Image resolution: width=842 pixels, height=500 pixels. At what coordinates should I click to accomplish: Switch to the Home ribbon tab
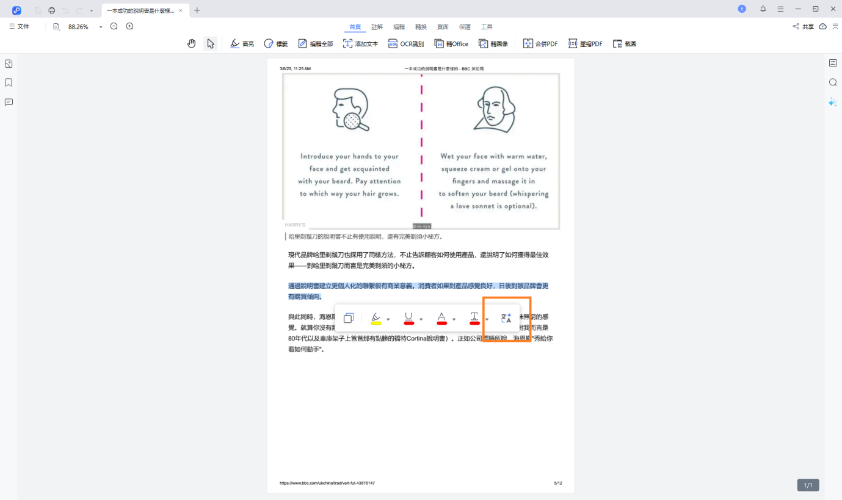pyautogui.click(x=355, y=27)
